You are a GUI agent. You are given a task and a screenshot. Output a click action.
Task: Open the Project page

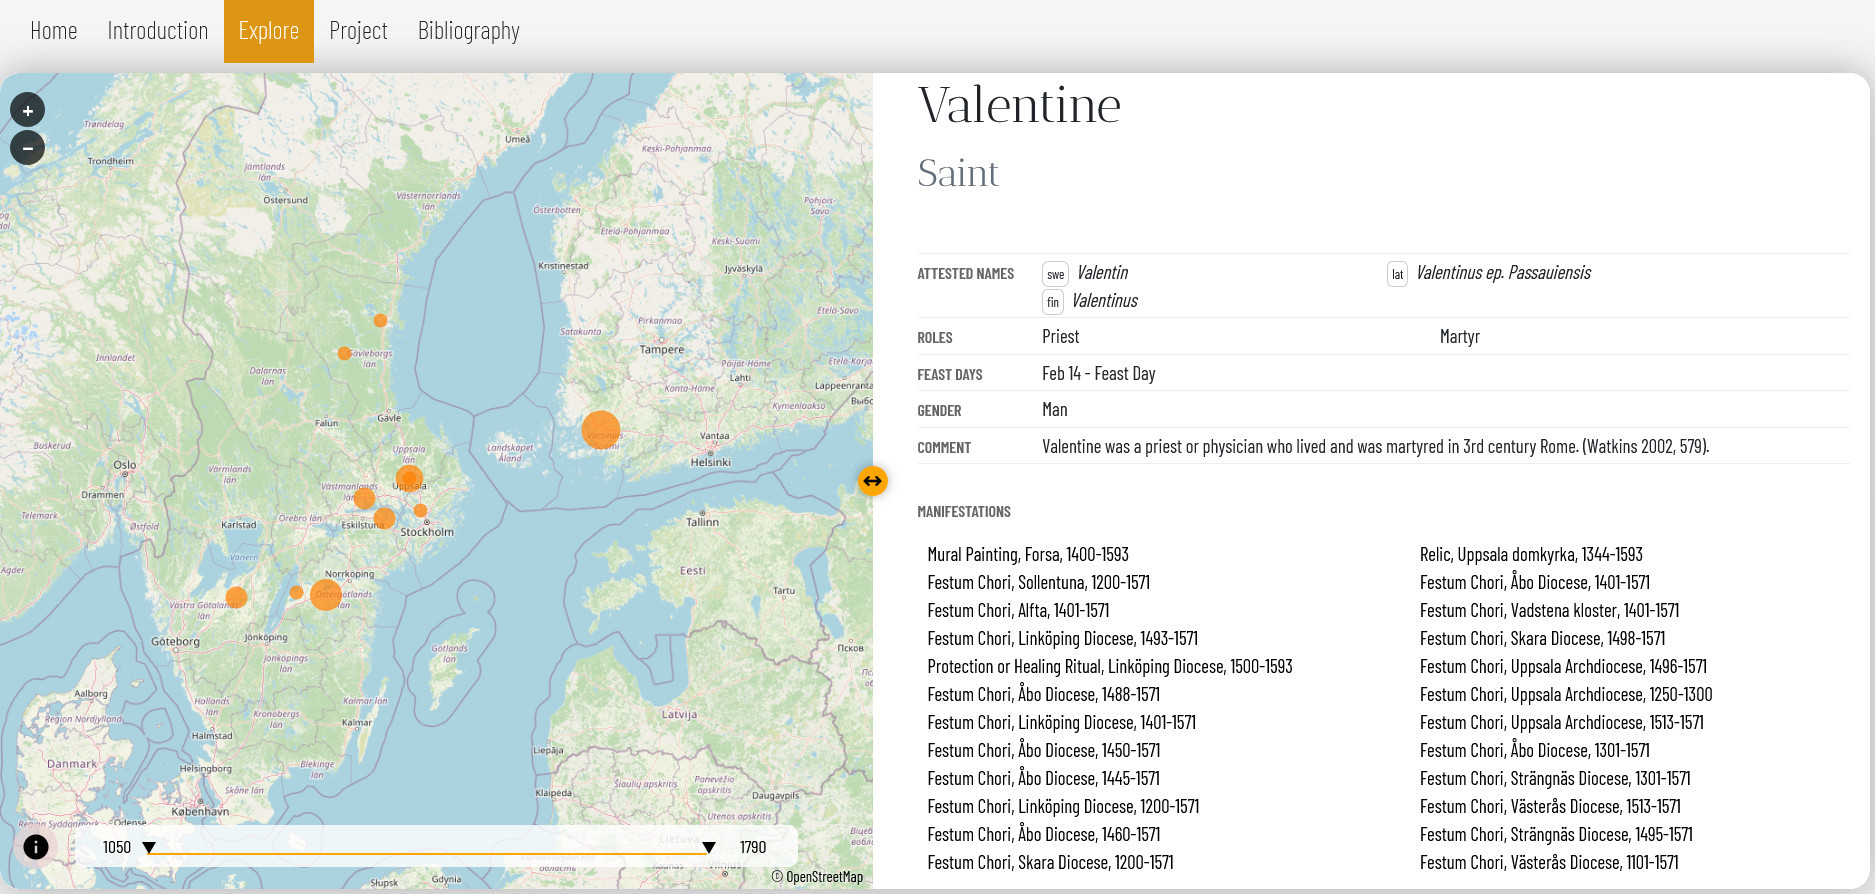358,31
